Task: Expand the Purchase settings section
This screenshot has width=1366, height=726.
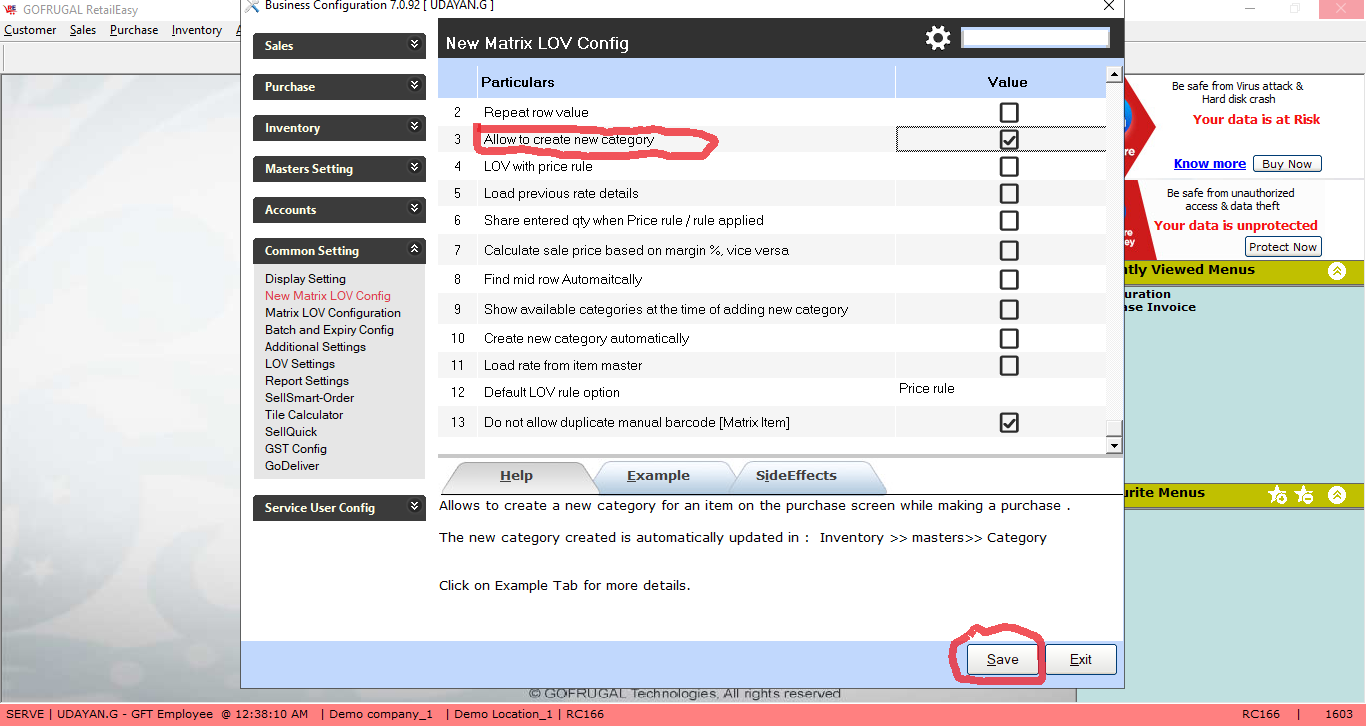Action: [x=339, y=87]
